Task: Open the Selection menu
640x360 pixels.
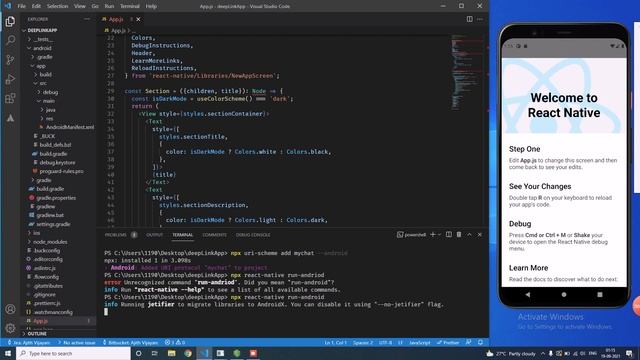Action: coord(58,6)
